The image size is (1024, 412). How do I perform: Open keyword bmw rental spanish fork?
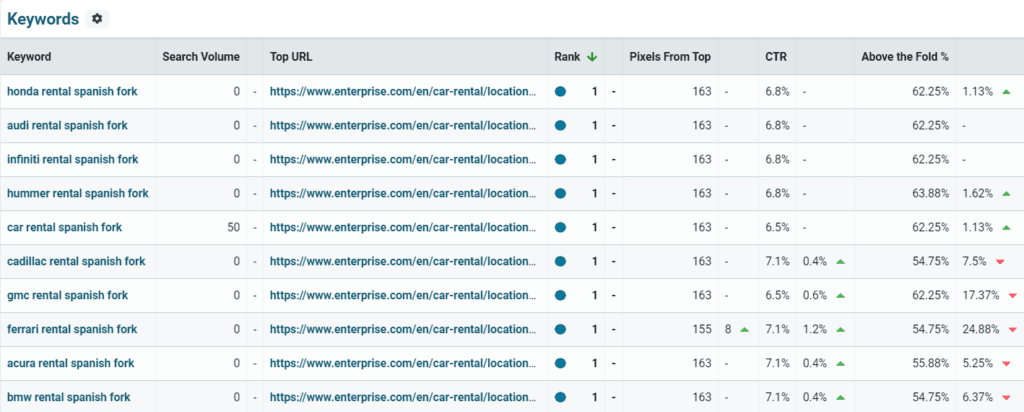[69, 397]
